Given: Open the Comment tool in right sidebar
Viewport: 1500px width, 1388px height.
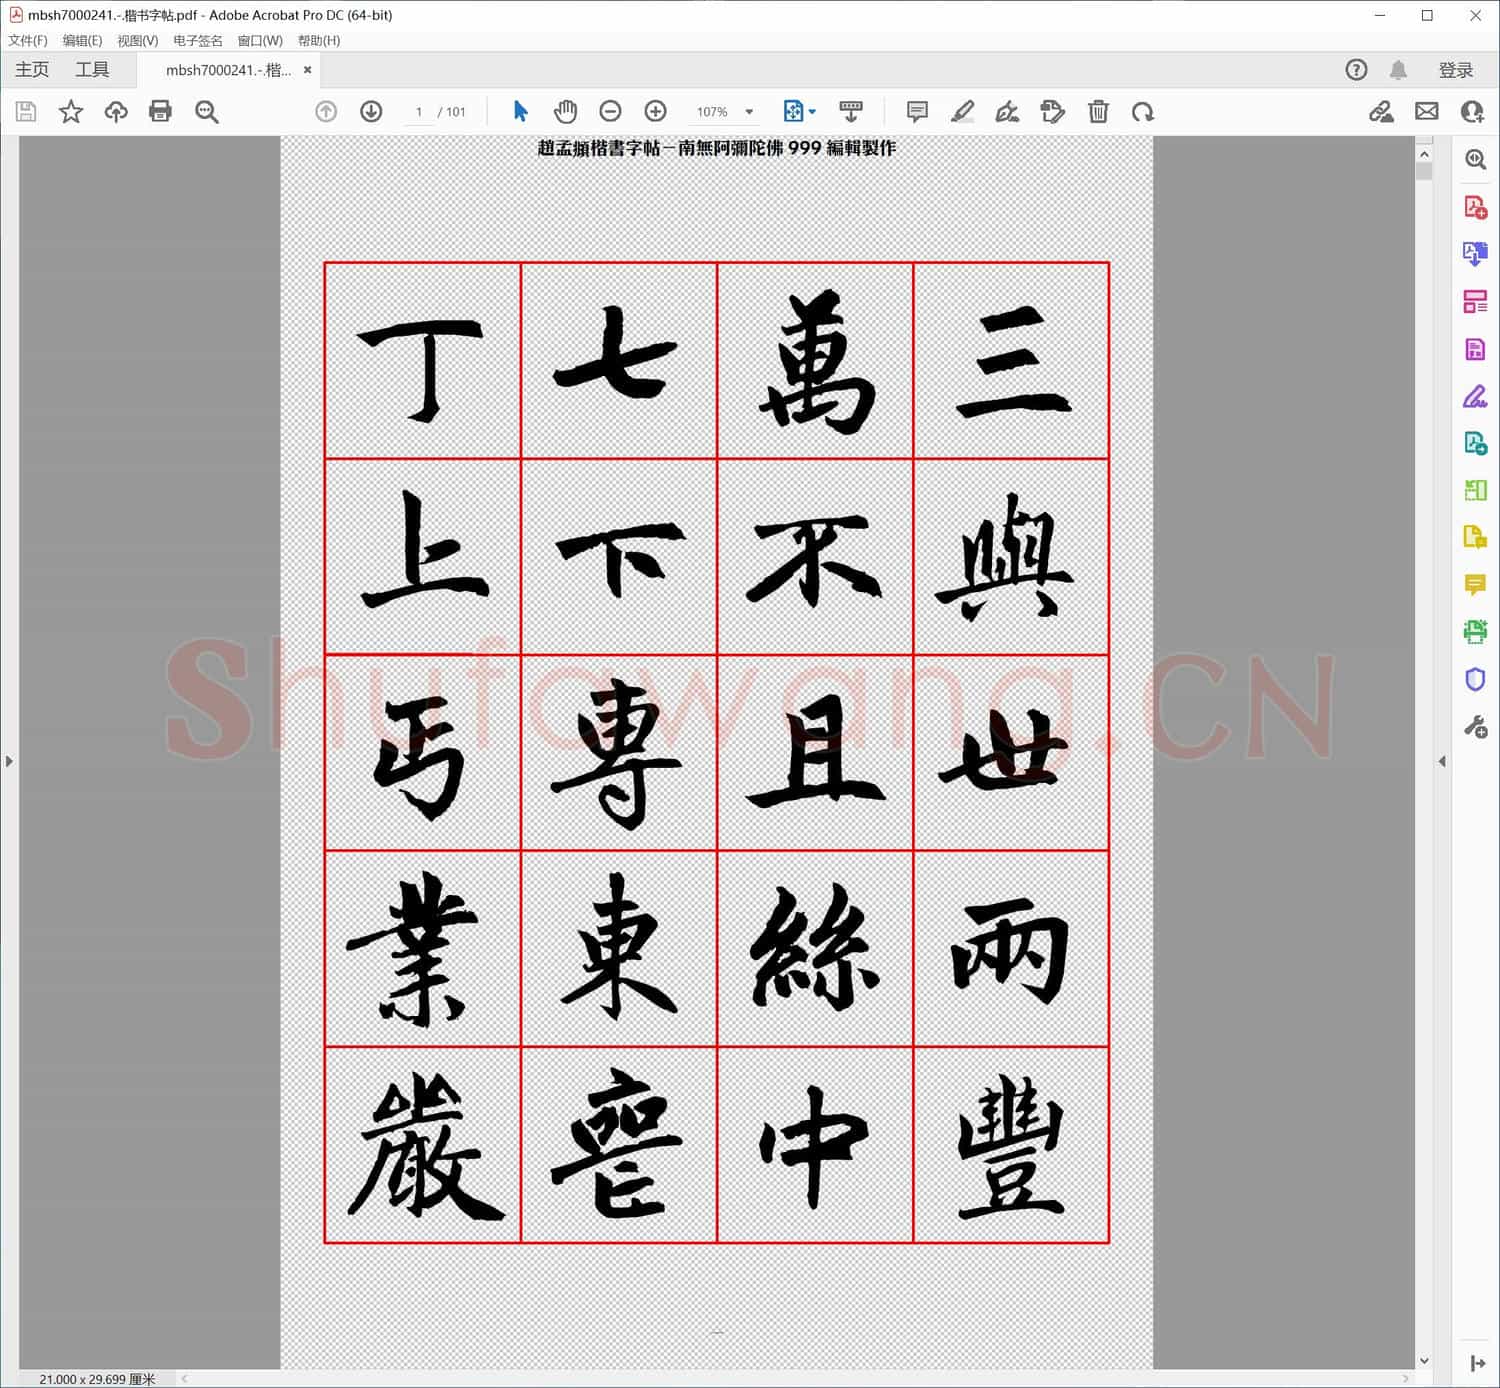Looking at the screenshot, I should click(x=1475, y=584).
